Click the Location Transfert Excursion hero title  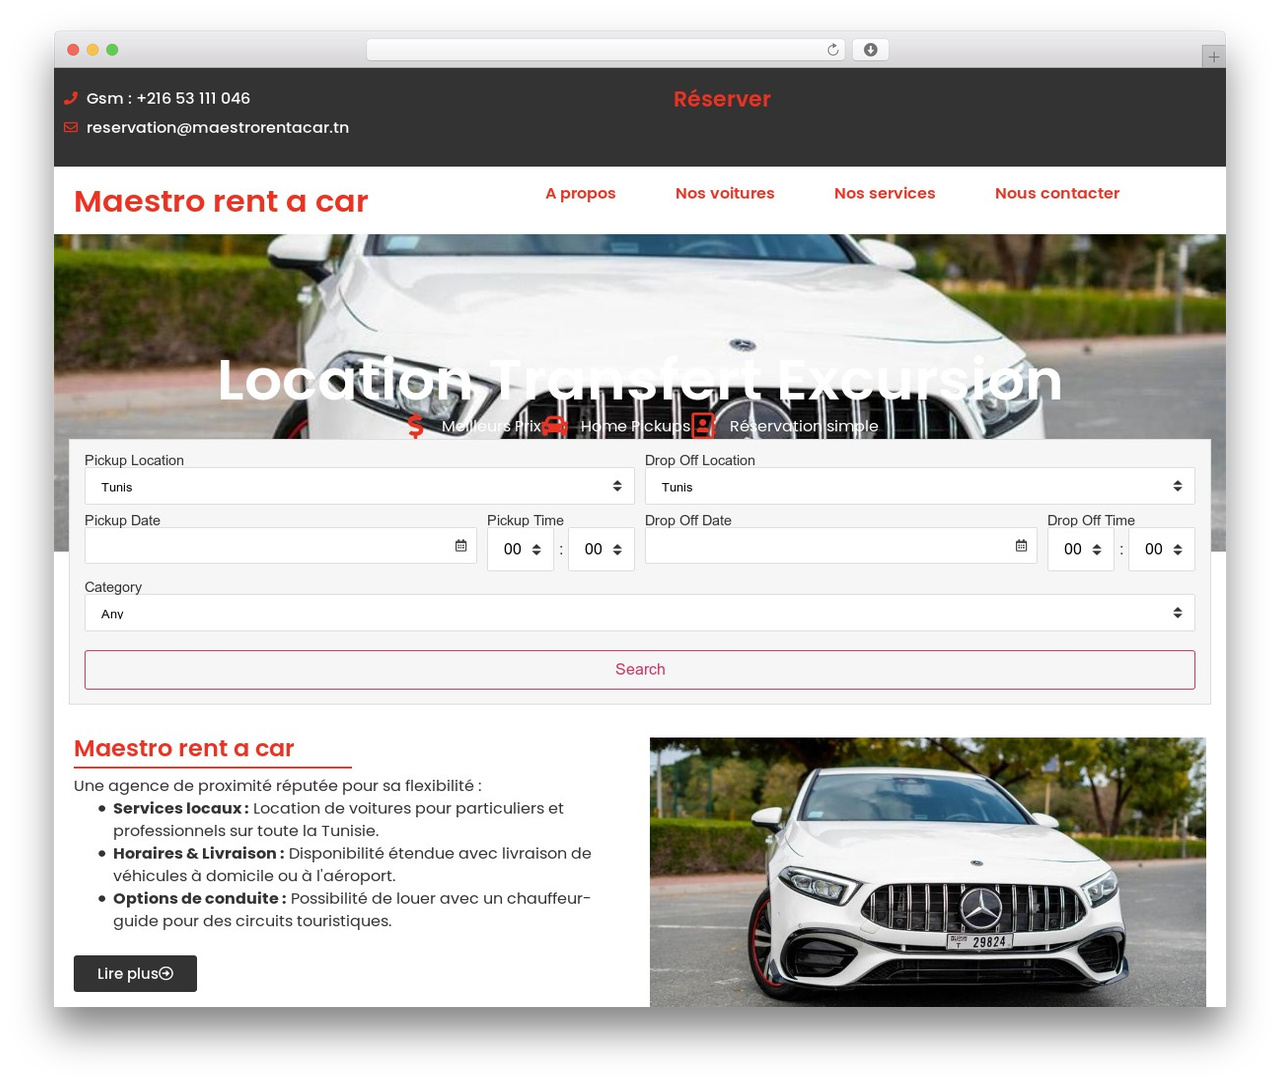pyautogui.click(x=640, y=380)
